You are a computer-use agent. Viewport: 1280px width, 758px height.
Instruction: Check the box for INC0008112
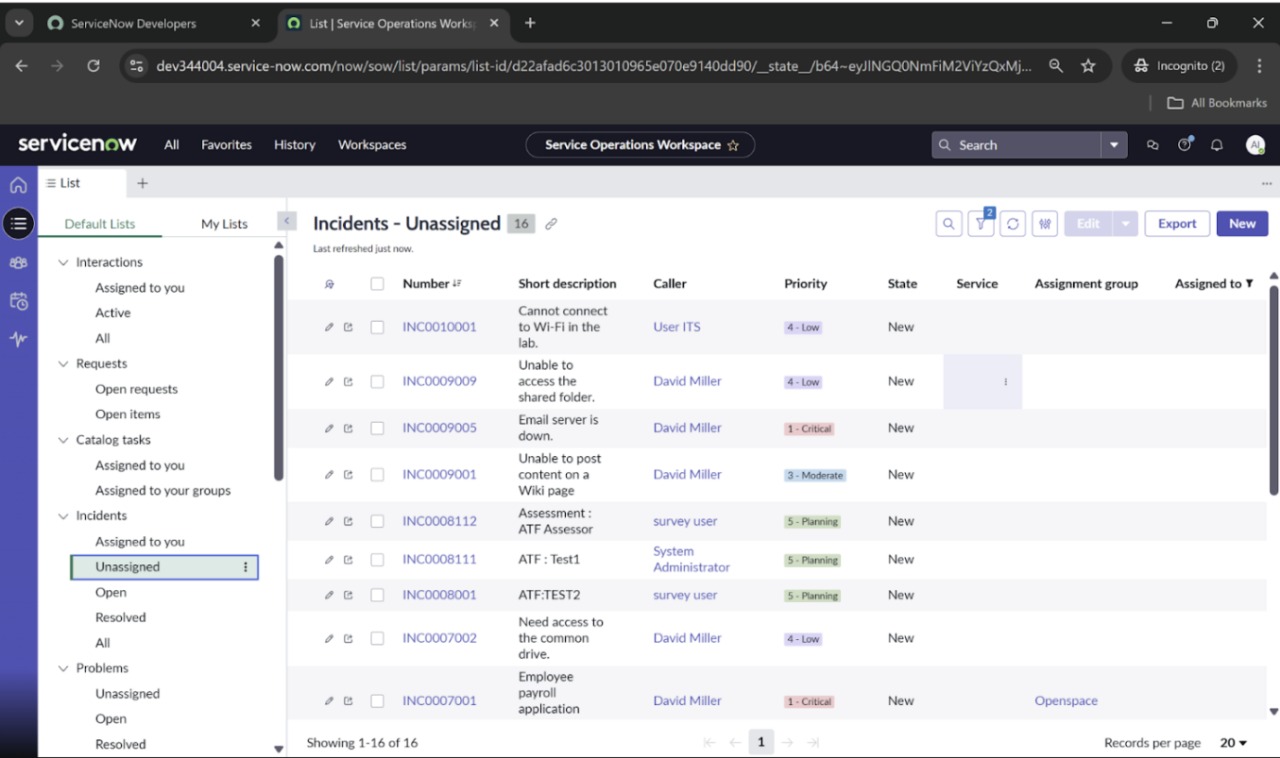click(x=377, y=521)
